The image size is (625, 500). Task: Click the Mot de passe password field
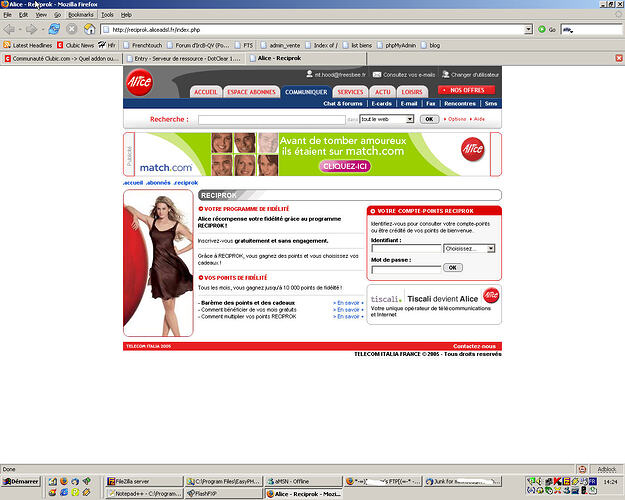[405, 268]
